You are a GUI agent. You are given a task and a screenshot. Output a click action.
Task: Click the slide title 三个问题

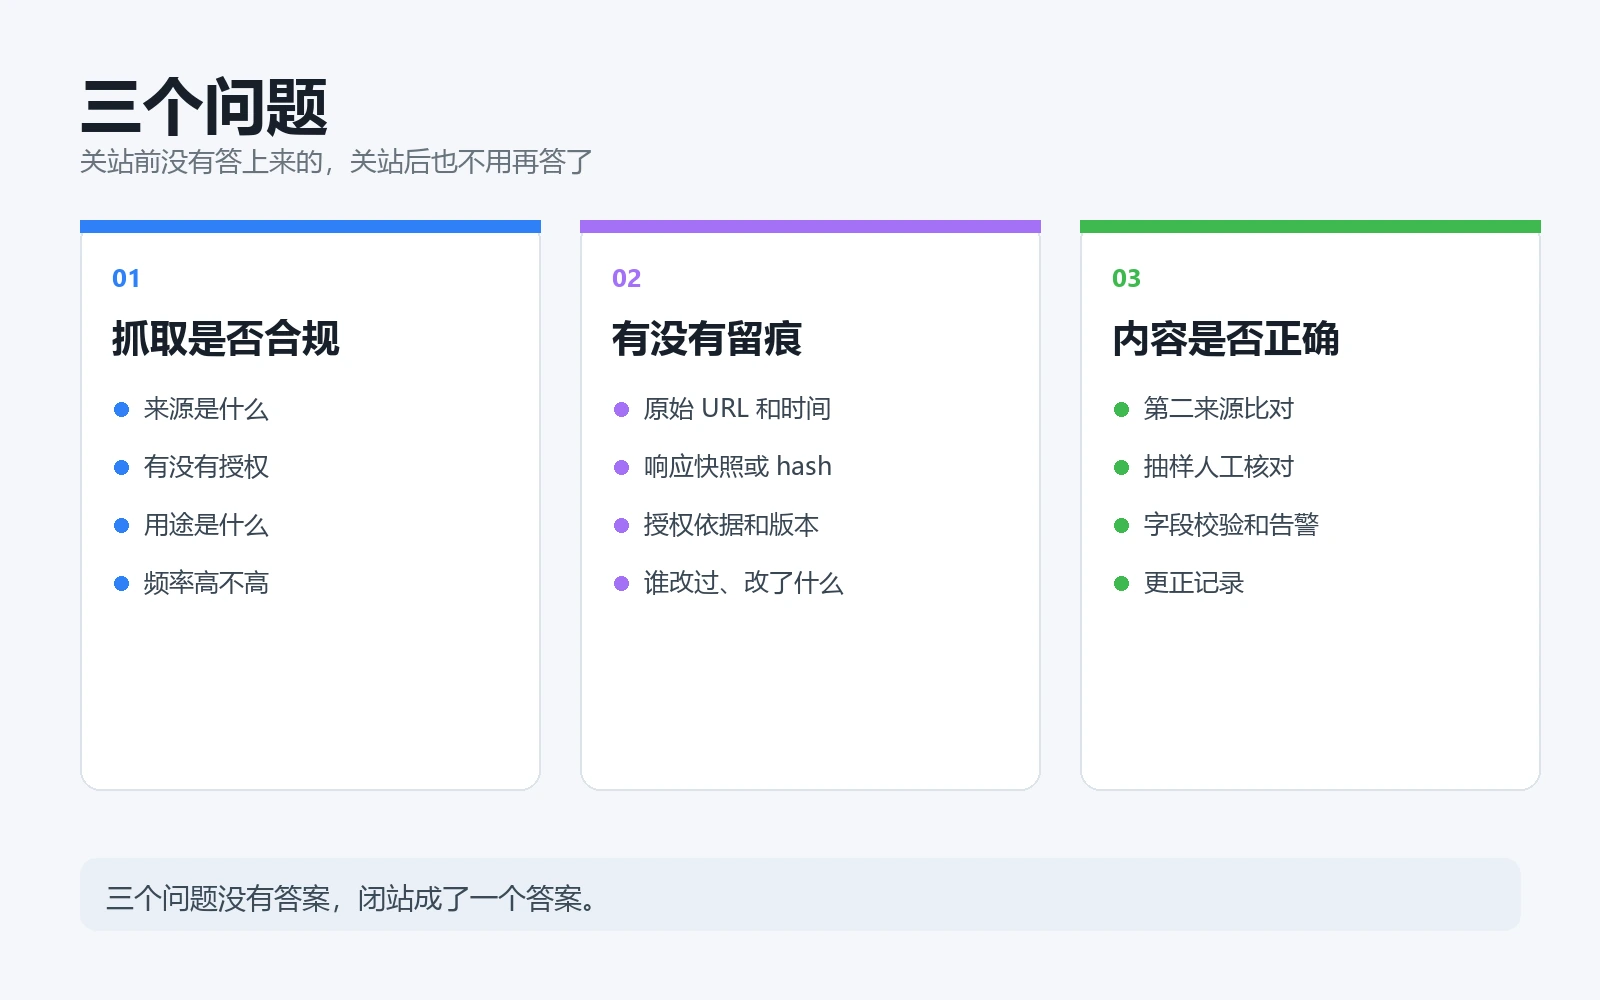coord(204,107)
